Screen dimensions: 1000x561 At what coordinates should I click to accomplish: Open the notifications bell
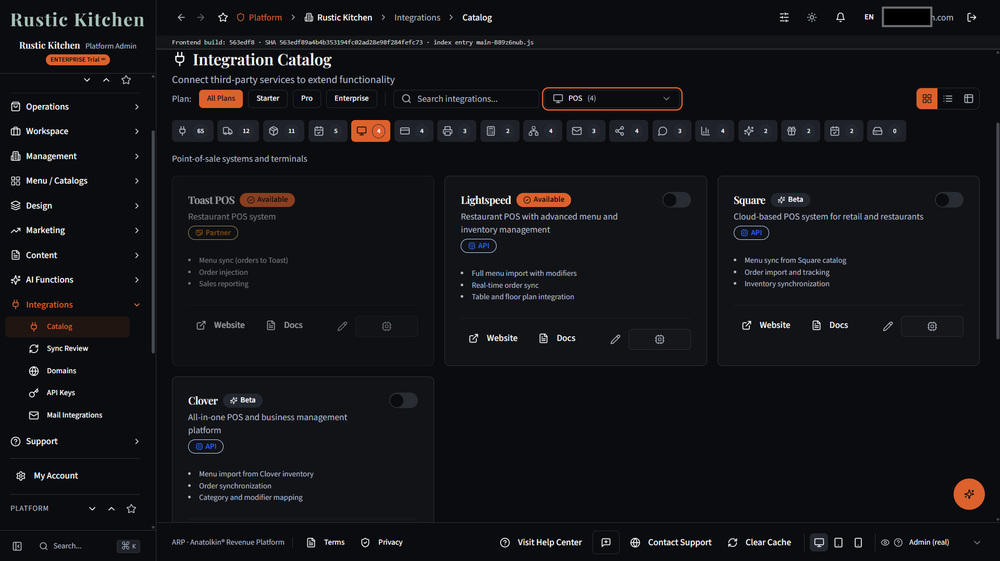coord(840,17)
